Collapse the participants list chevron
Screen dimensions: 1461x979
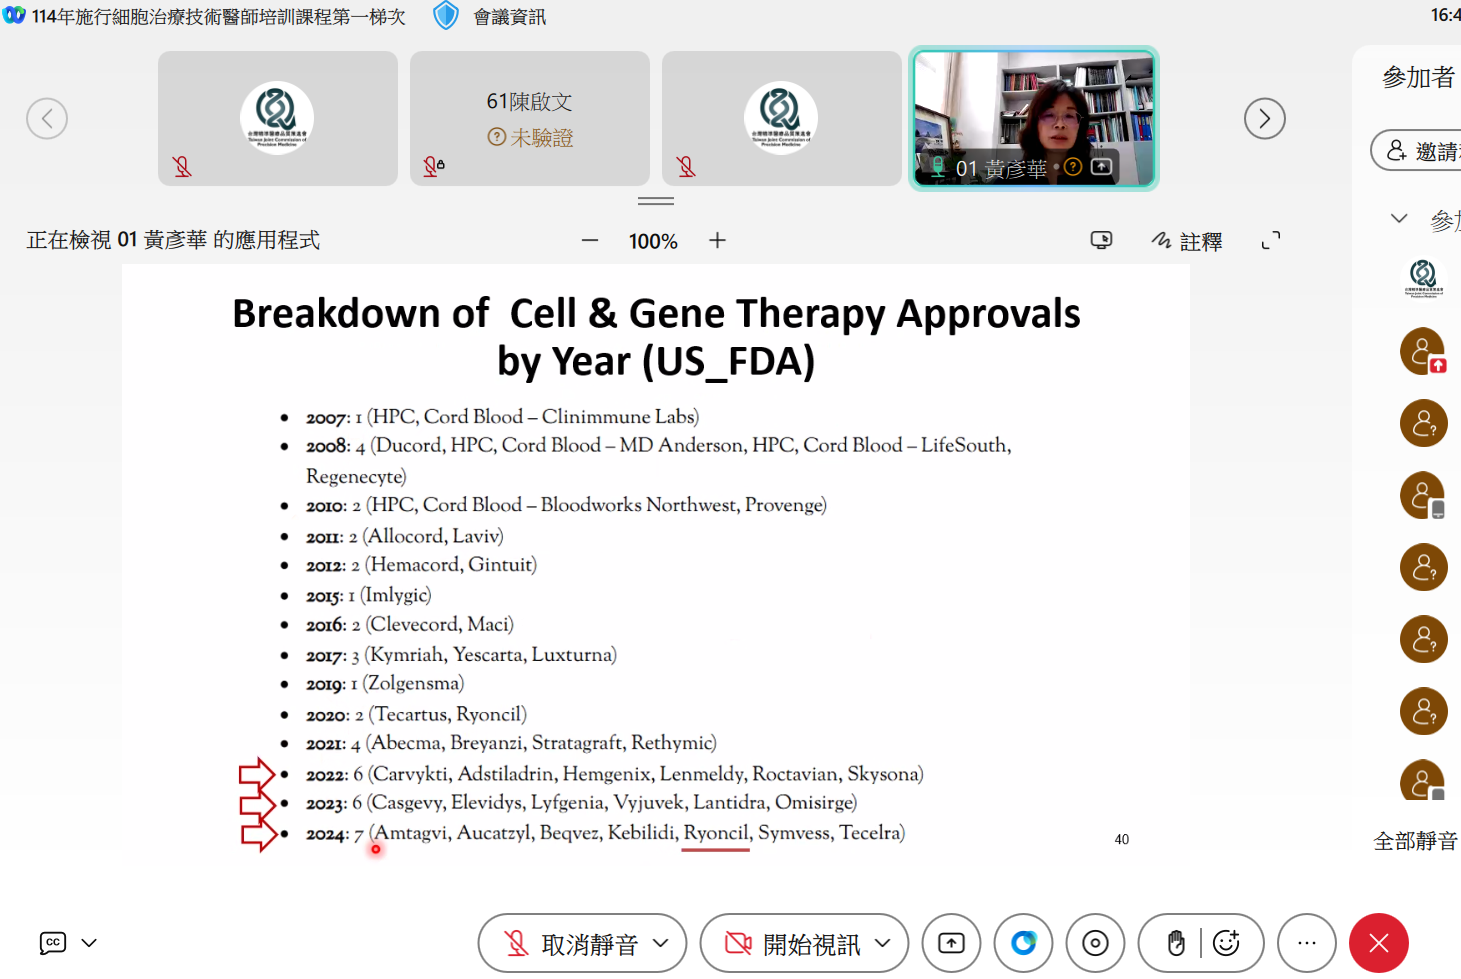pos(1399,218)
